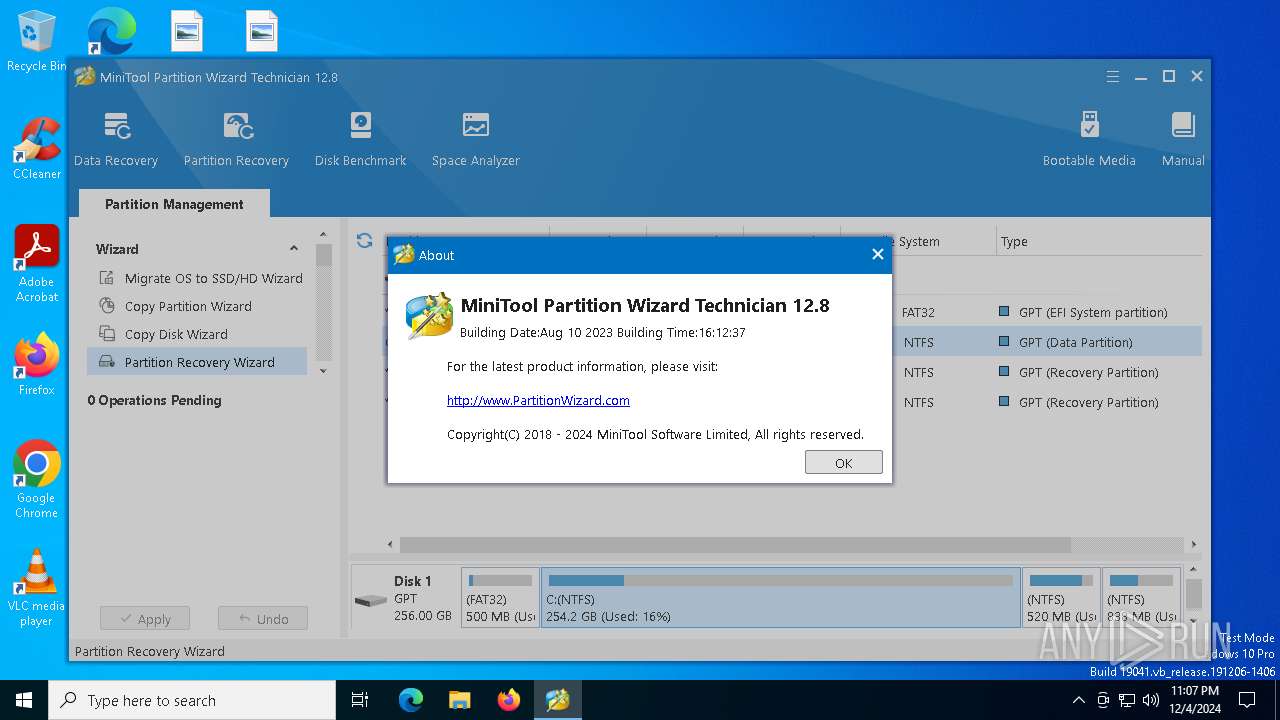Viewport: 1280px width, 720px height.
Task: Click the refresh icon above the partition list
Action: point(365,241)
